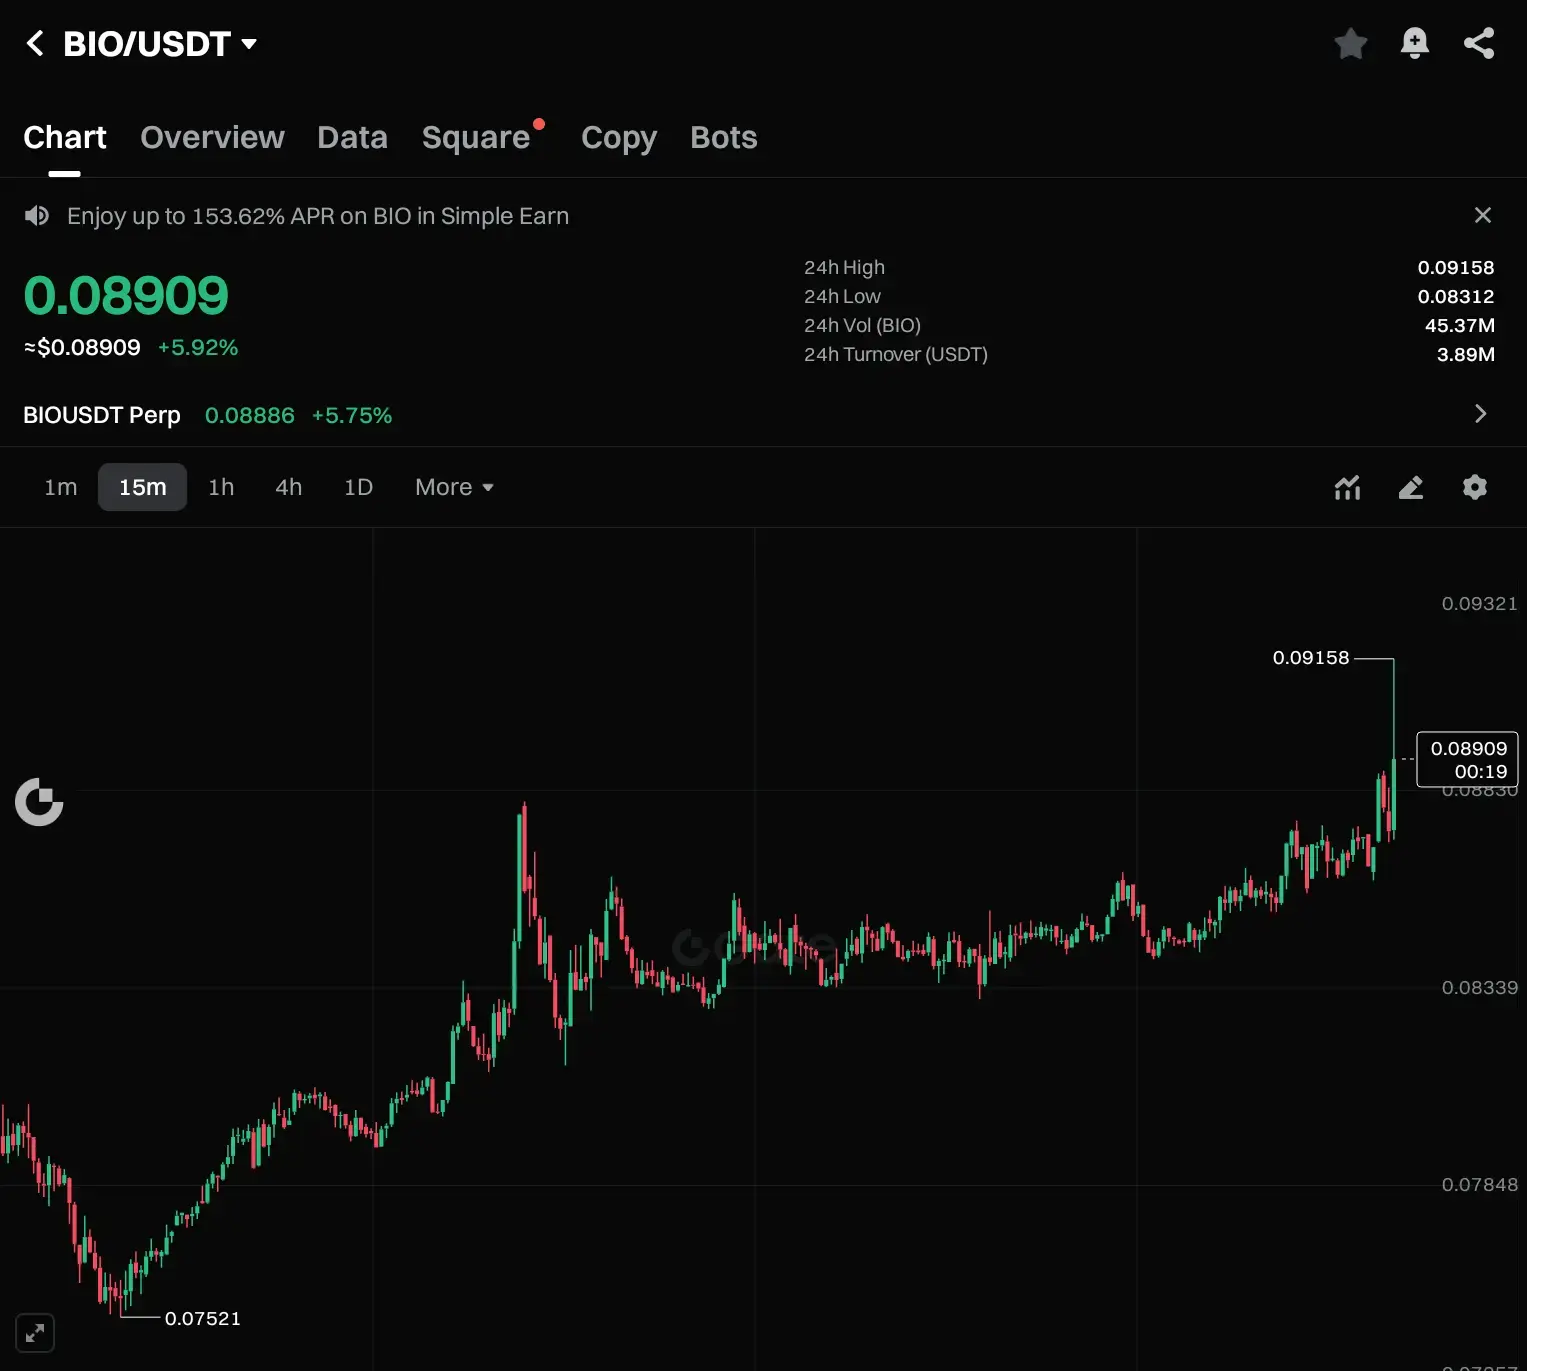Click the 24h Vol value 45.37M
1547x1371 pixels.
tap(1460, 326)
